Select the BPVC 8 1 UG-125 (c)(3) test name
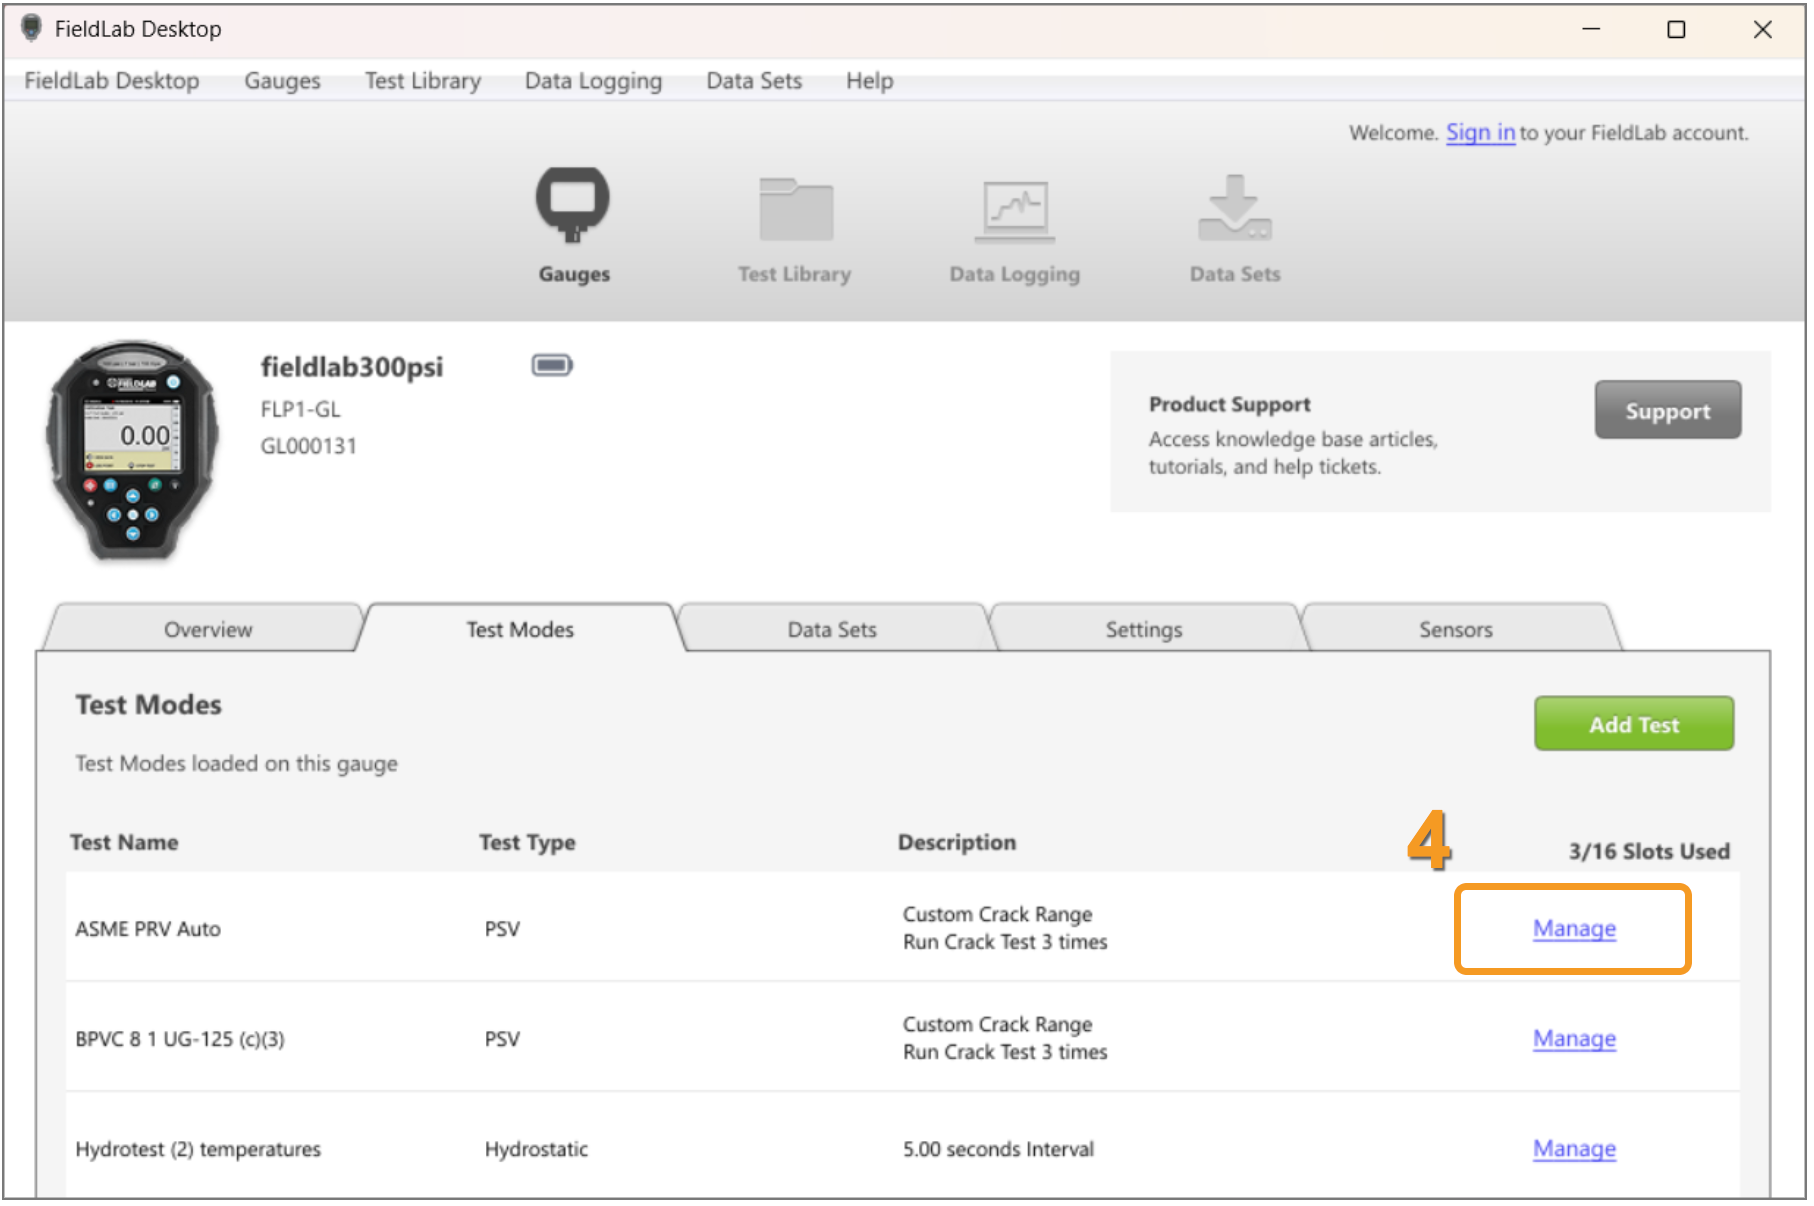This screenshot has width=1814, height=1206. [x=180, y=1039]
